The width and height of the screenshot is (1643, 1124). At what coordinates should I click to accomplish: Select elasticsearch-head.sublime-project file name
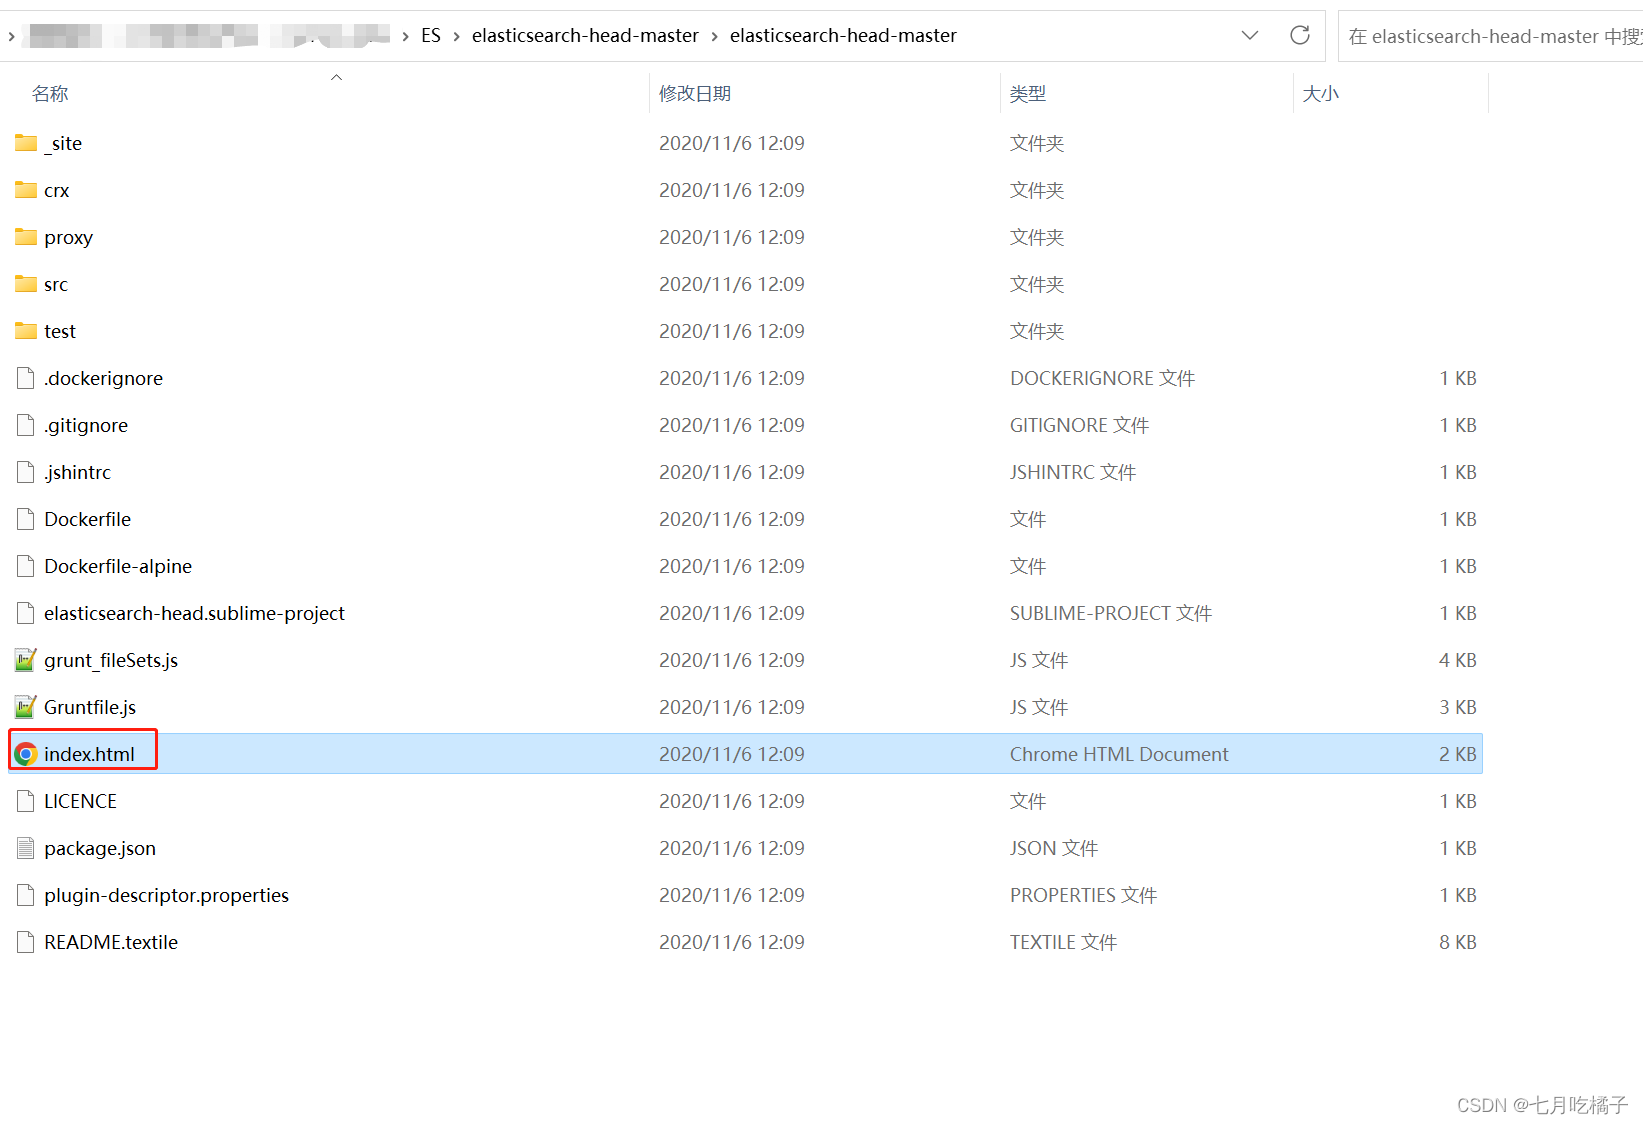194,613
